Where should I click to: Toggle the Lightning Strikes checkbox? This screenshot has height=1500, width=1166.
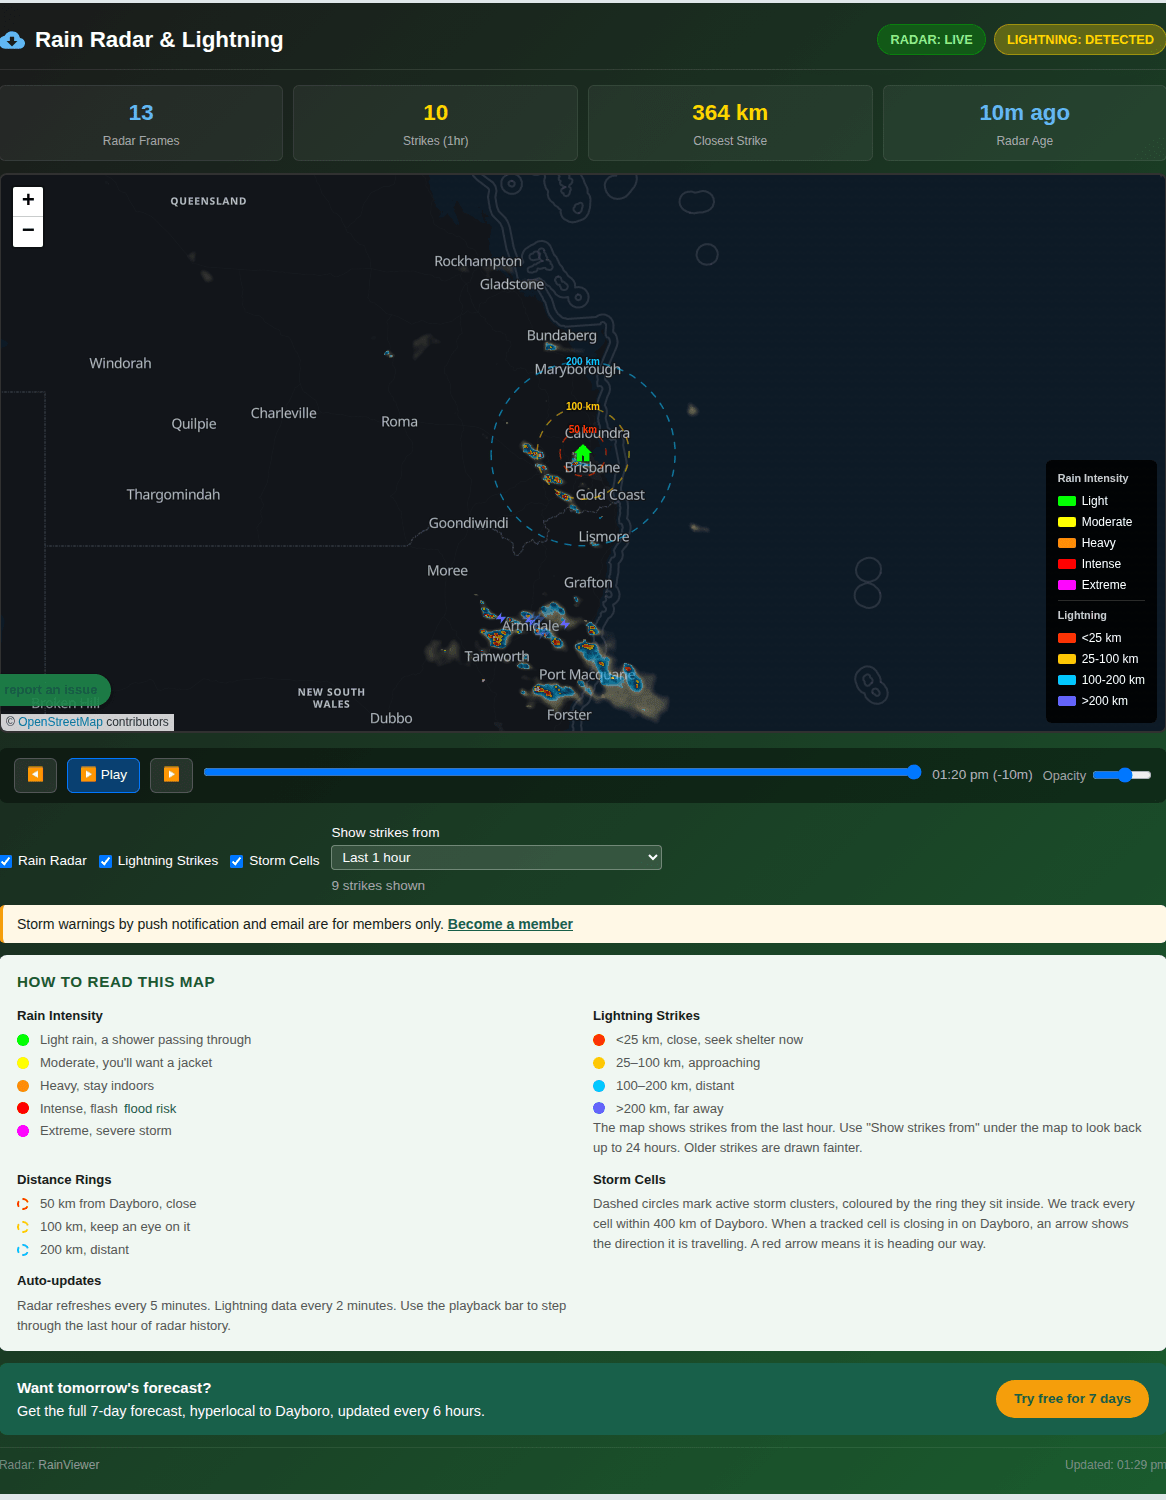click(105, 861)
